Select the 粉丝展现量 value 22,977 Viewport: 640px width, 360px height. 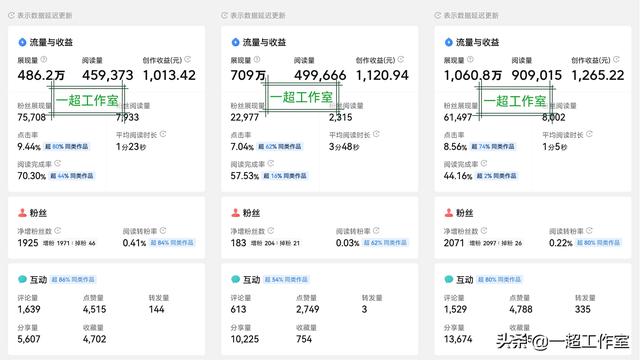point(245,118)
